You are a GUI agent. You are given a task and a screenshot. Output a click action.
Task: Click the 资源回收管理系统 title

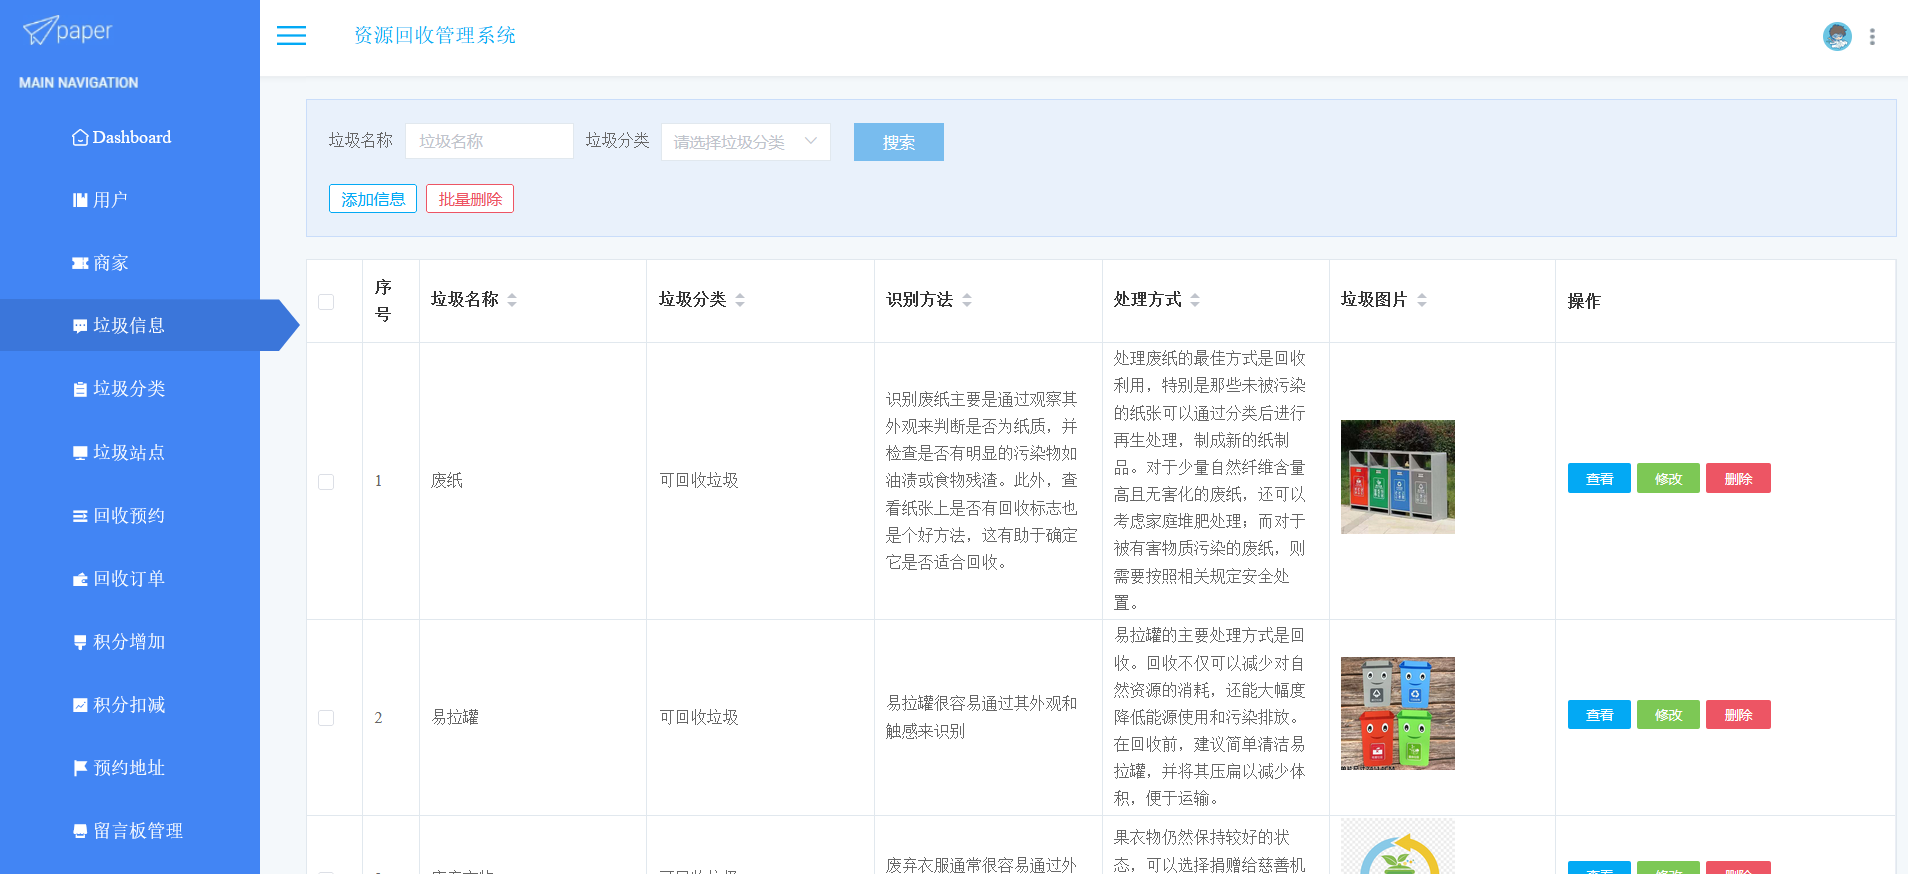click(x=435, y=36)
